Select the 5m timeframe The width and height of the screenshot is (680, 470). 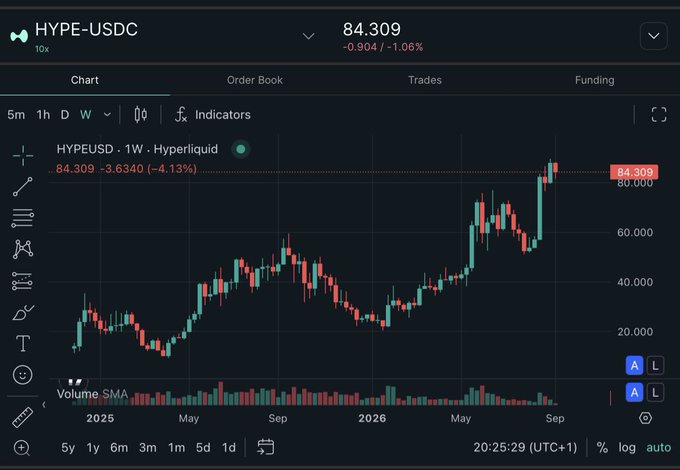pyautogui.click(x=16, y=114)
